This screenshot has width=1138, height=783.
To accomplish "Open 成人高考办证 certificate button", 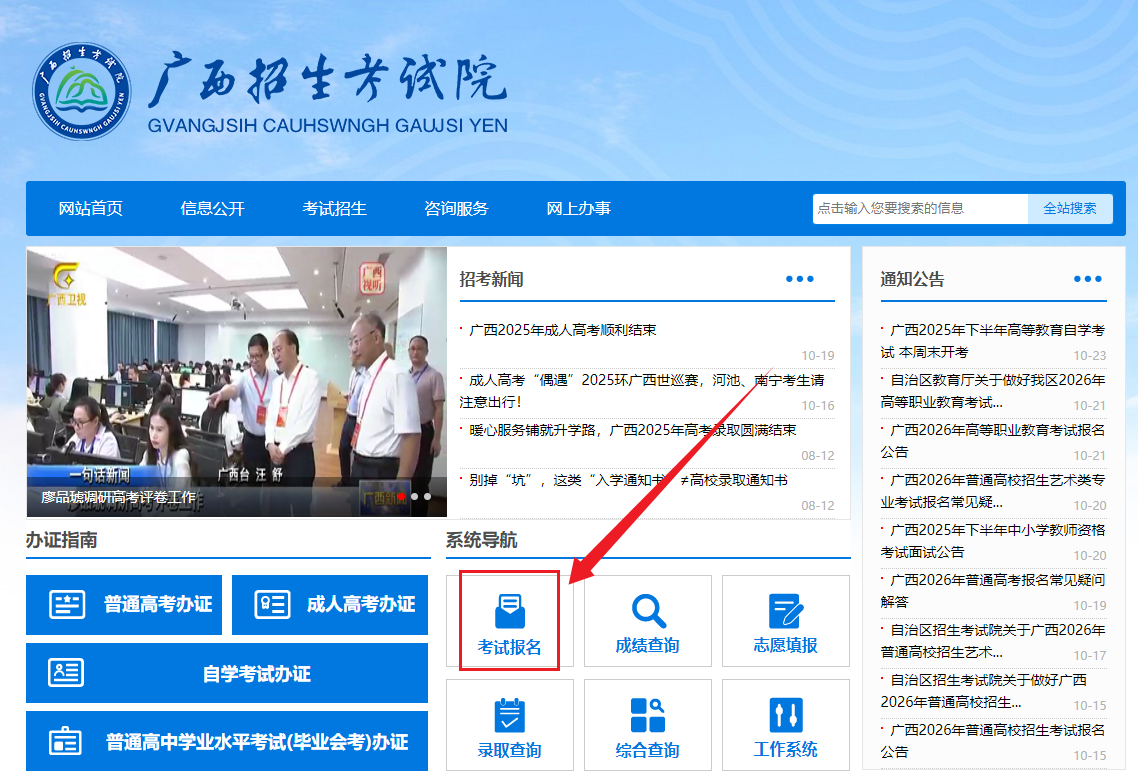I will (330, 604).
